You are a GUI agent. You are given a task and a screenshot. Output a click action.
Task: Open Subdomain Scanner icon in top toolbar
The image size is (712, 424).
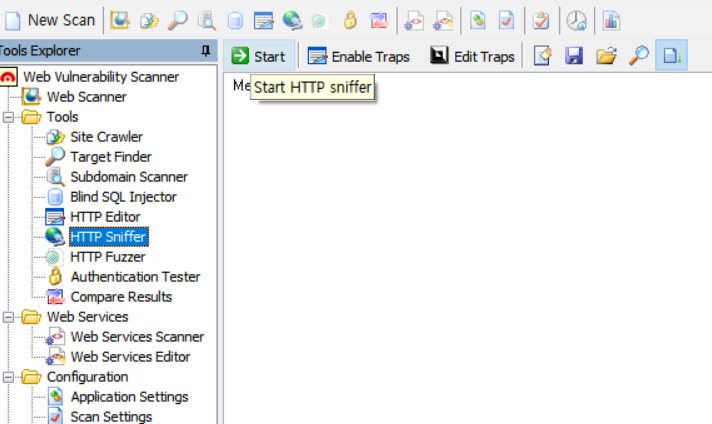tap(206, 20)
